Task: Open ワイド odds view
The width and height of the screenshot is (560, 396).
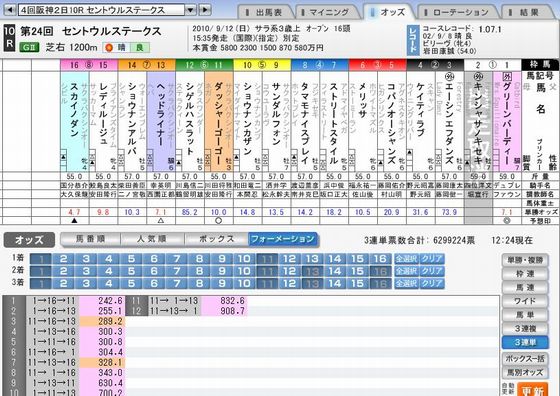Action: click(525, 301)
